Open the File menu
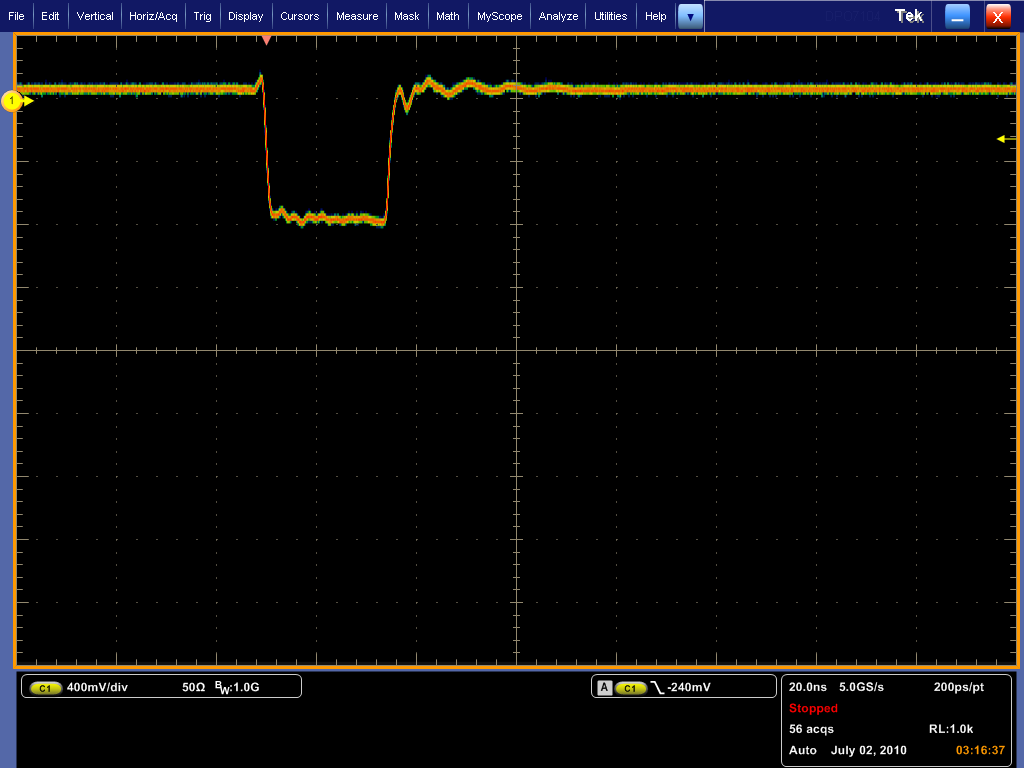 click(x=16, y=16)
